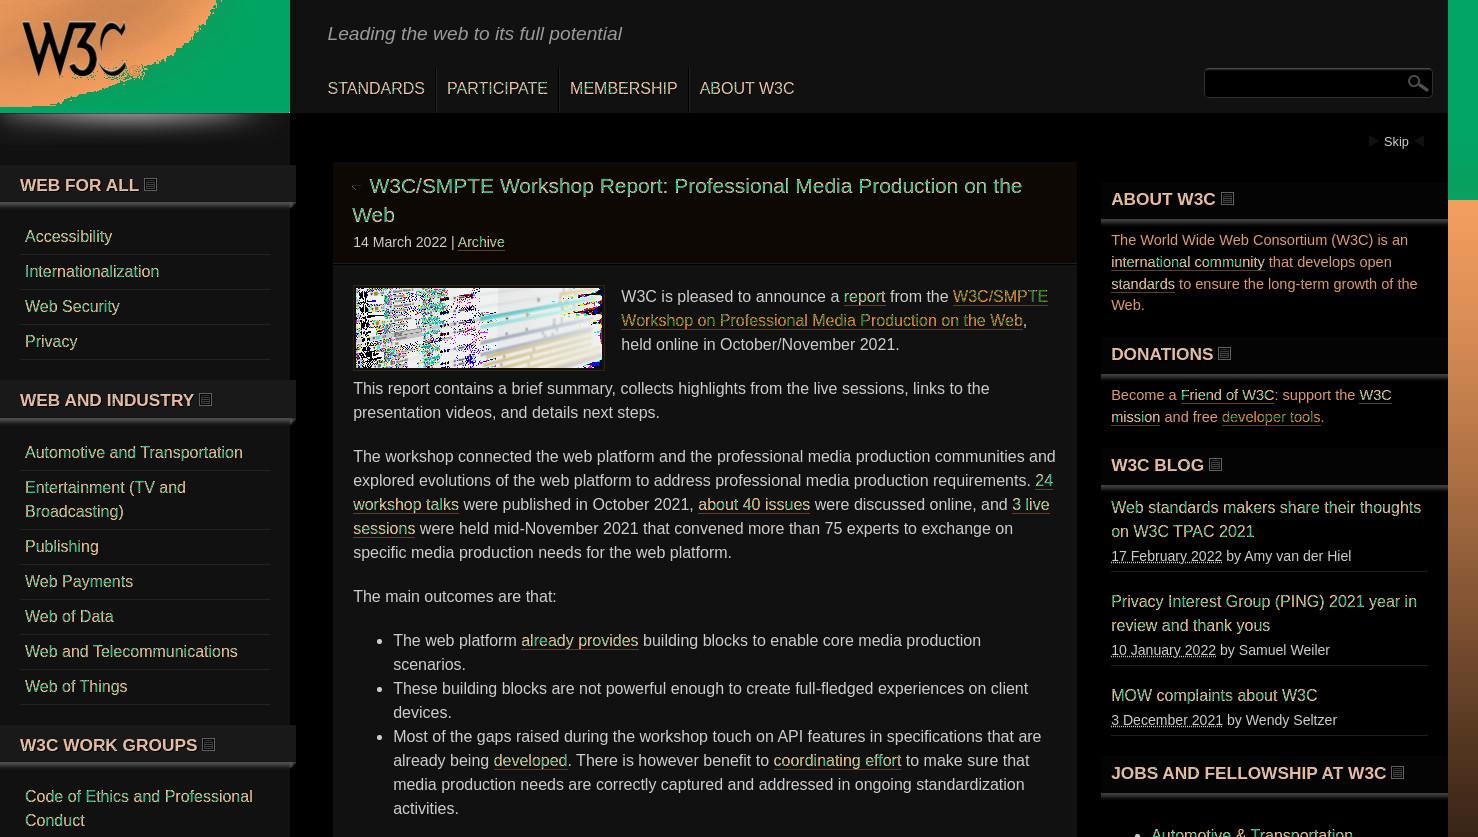Open the About W3C menu
The image size is (1478, 837).
coord(747,89)
